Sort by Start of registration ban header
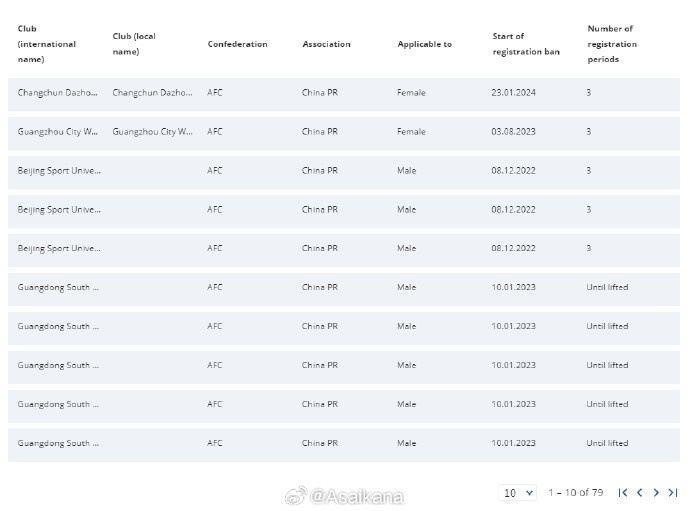Viewport: 690px width, 511px height. pos(526,44)
